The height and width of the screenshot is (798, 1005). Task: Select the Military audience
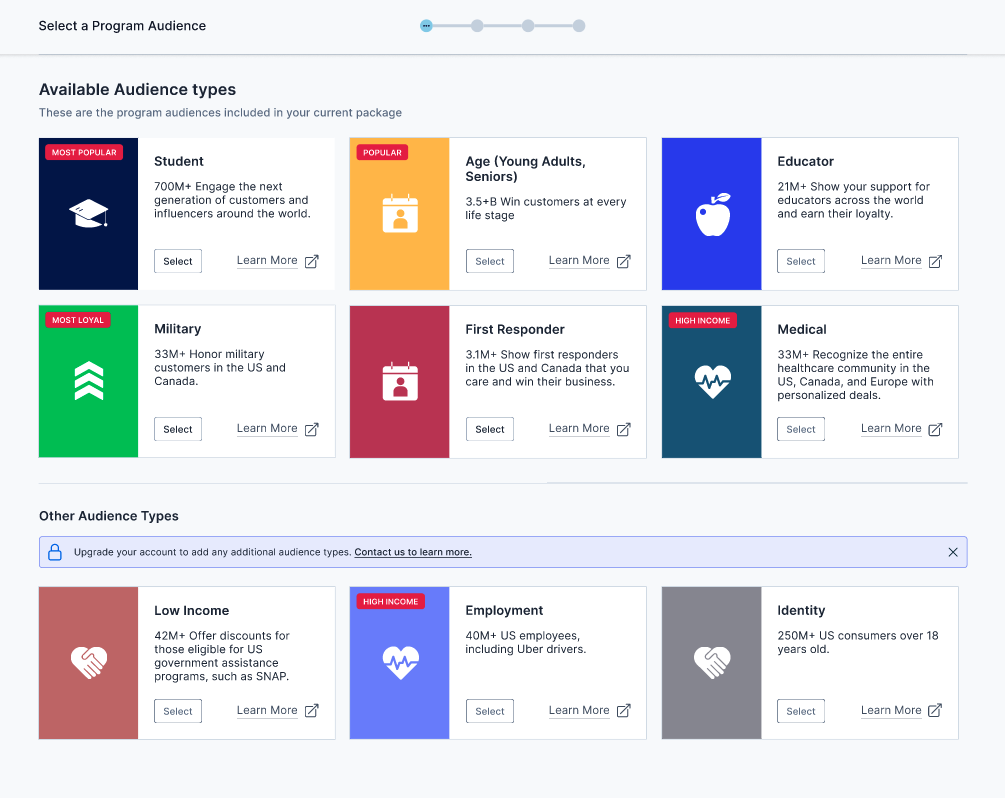[x=178, y=429]
